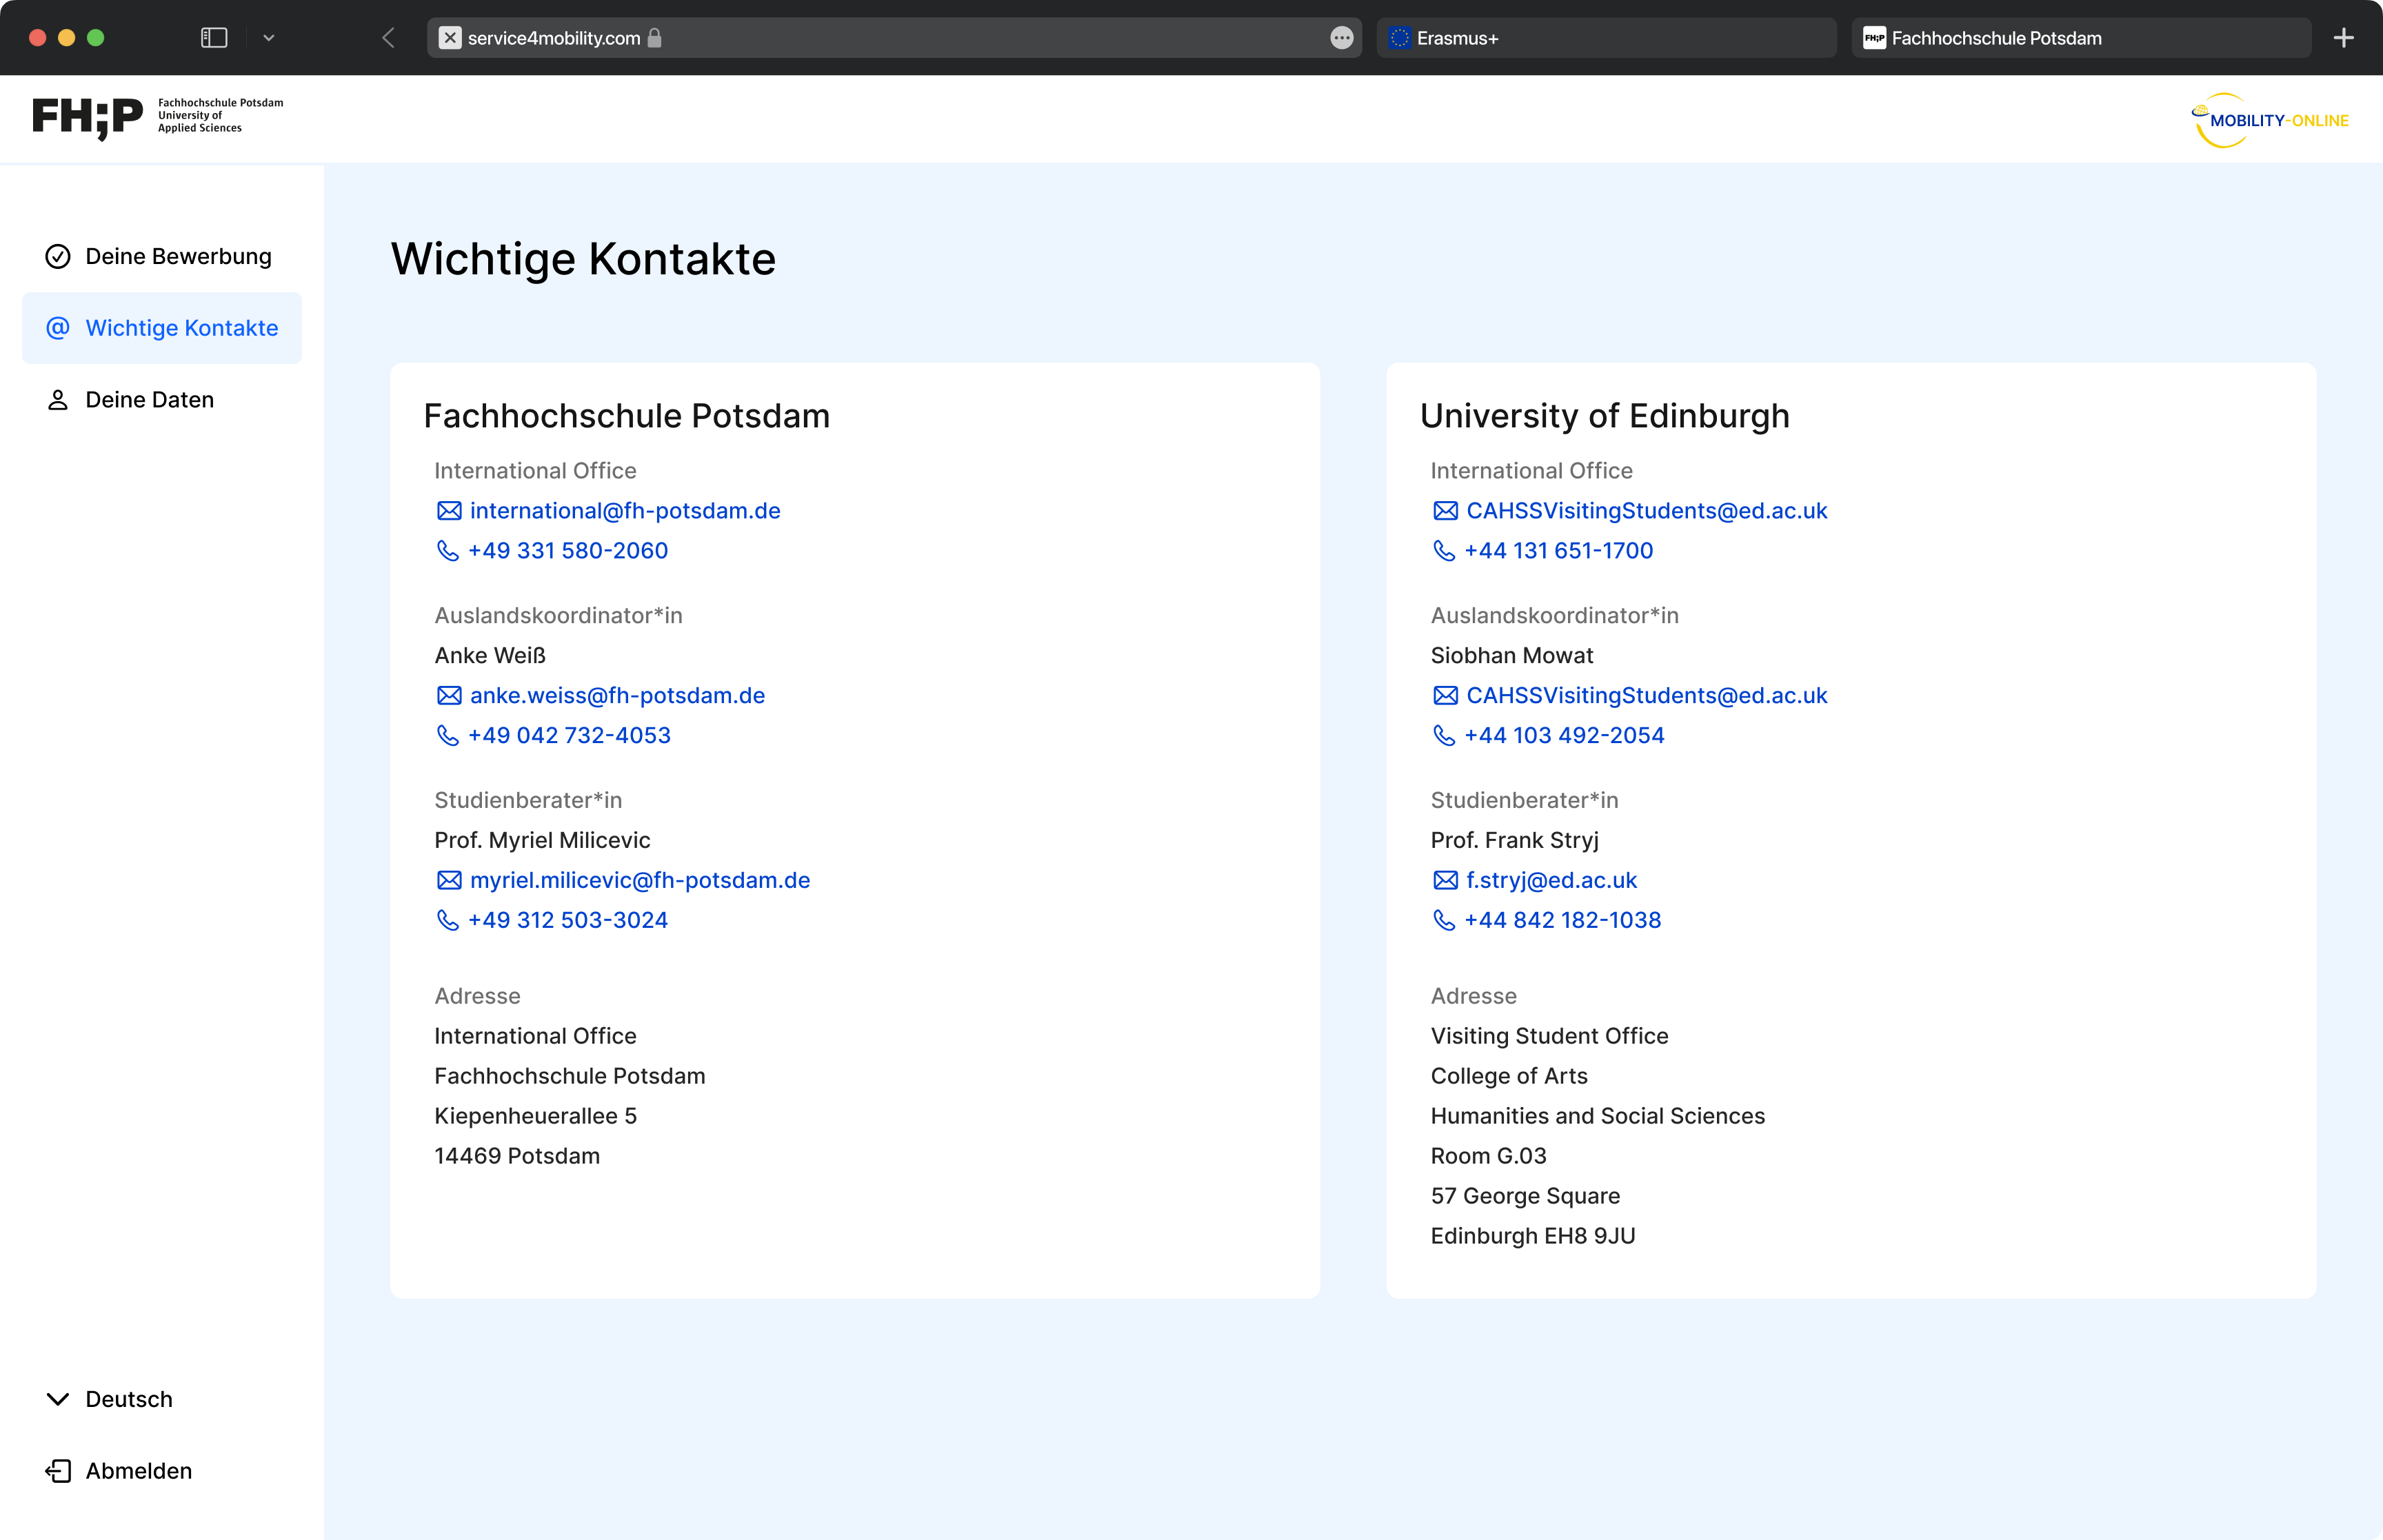Open a new browser tab

point(2343,38)
